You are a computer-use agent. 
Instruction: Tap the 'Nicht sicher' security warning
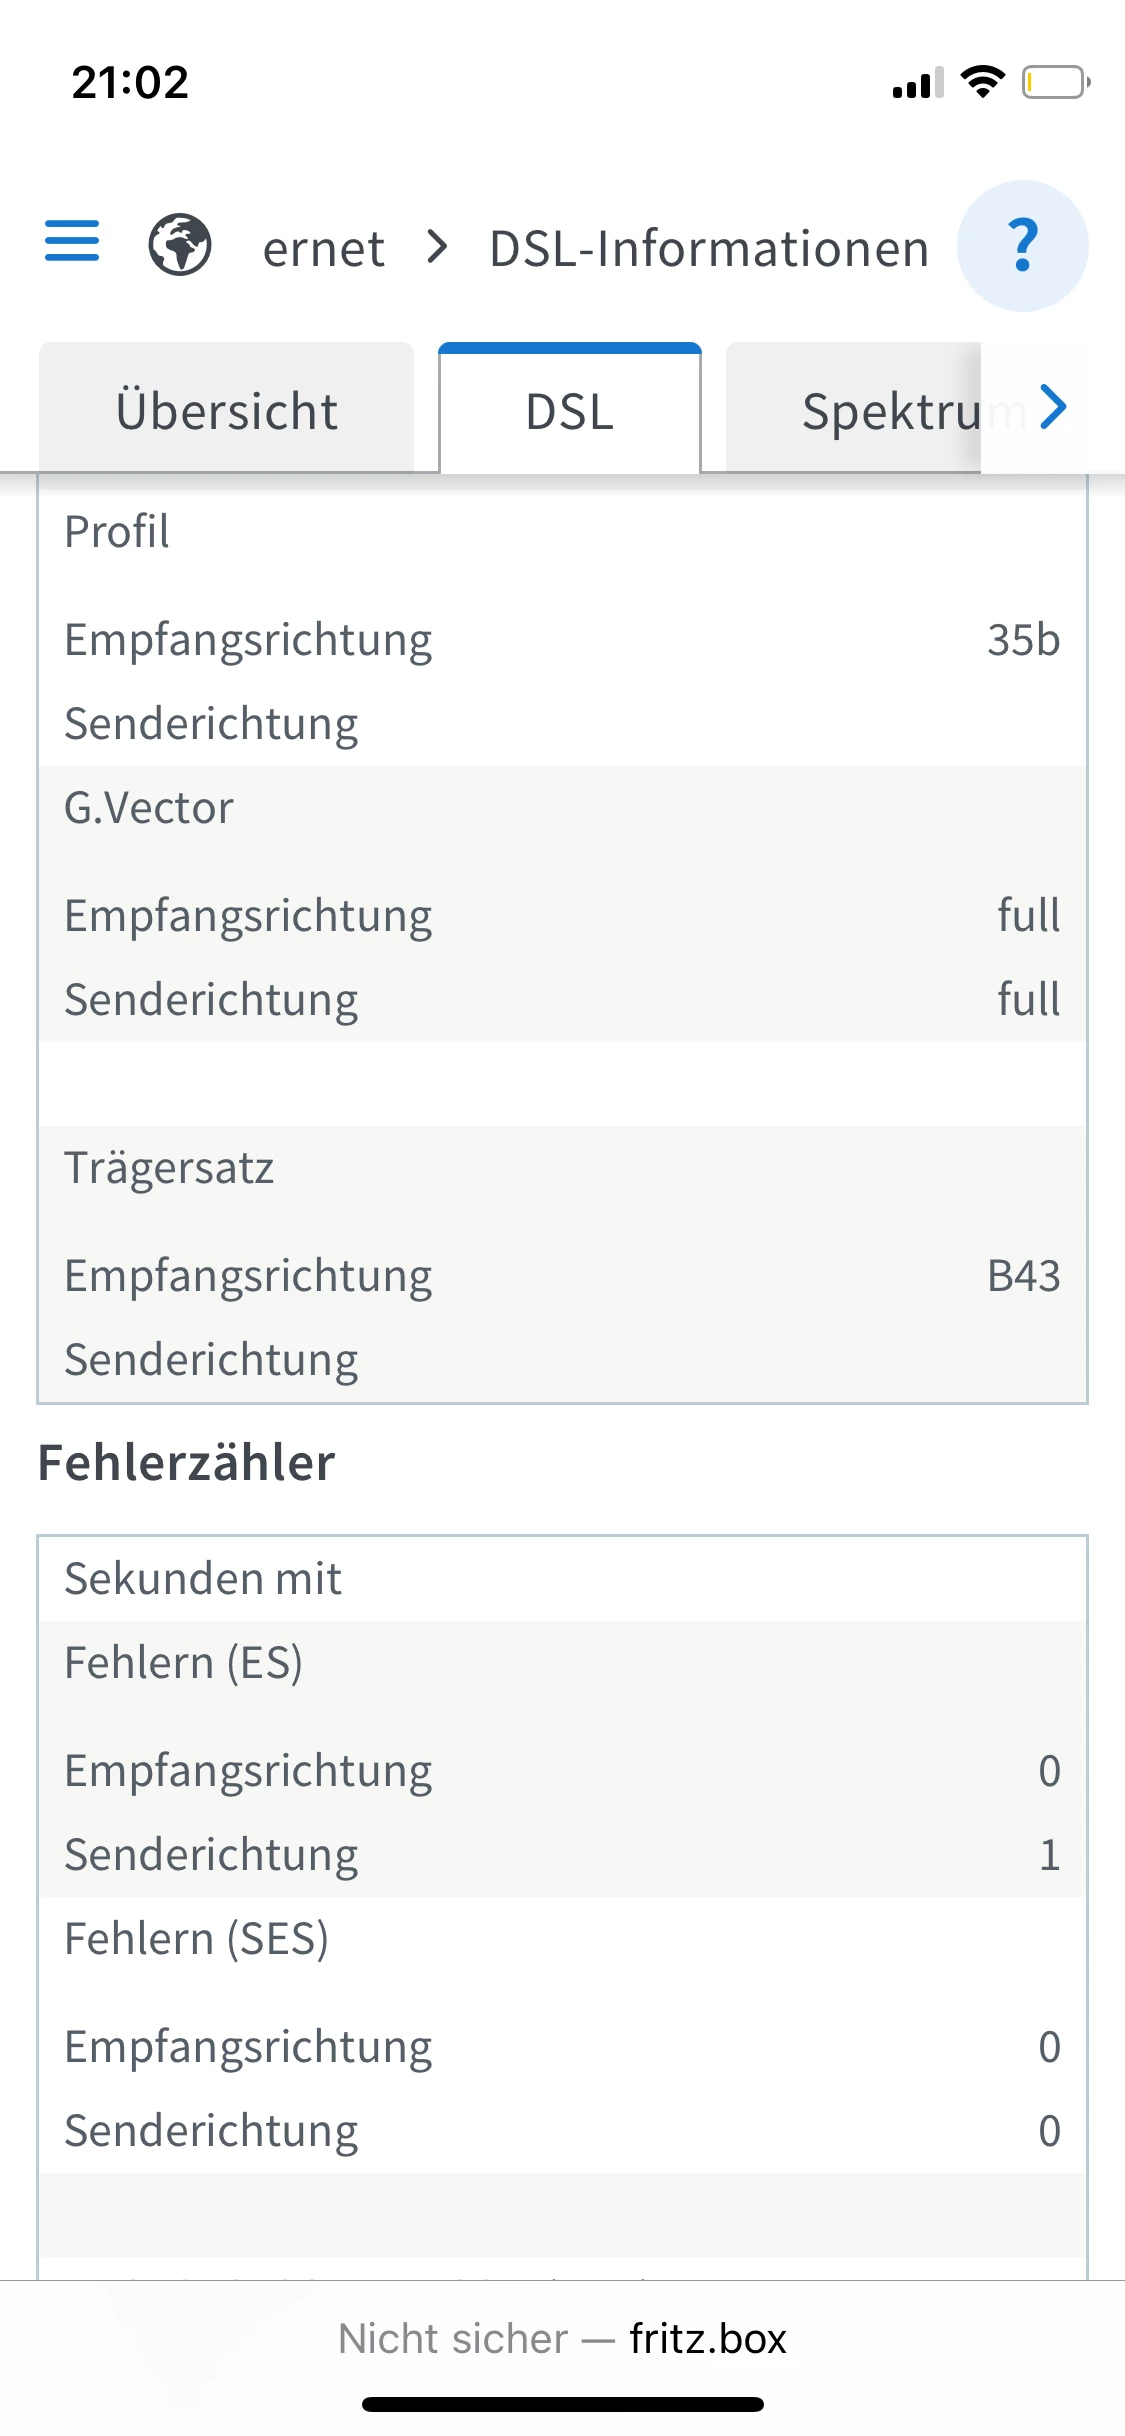(452, 2339)
